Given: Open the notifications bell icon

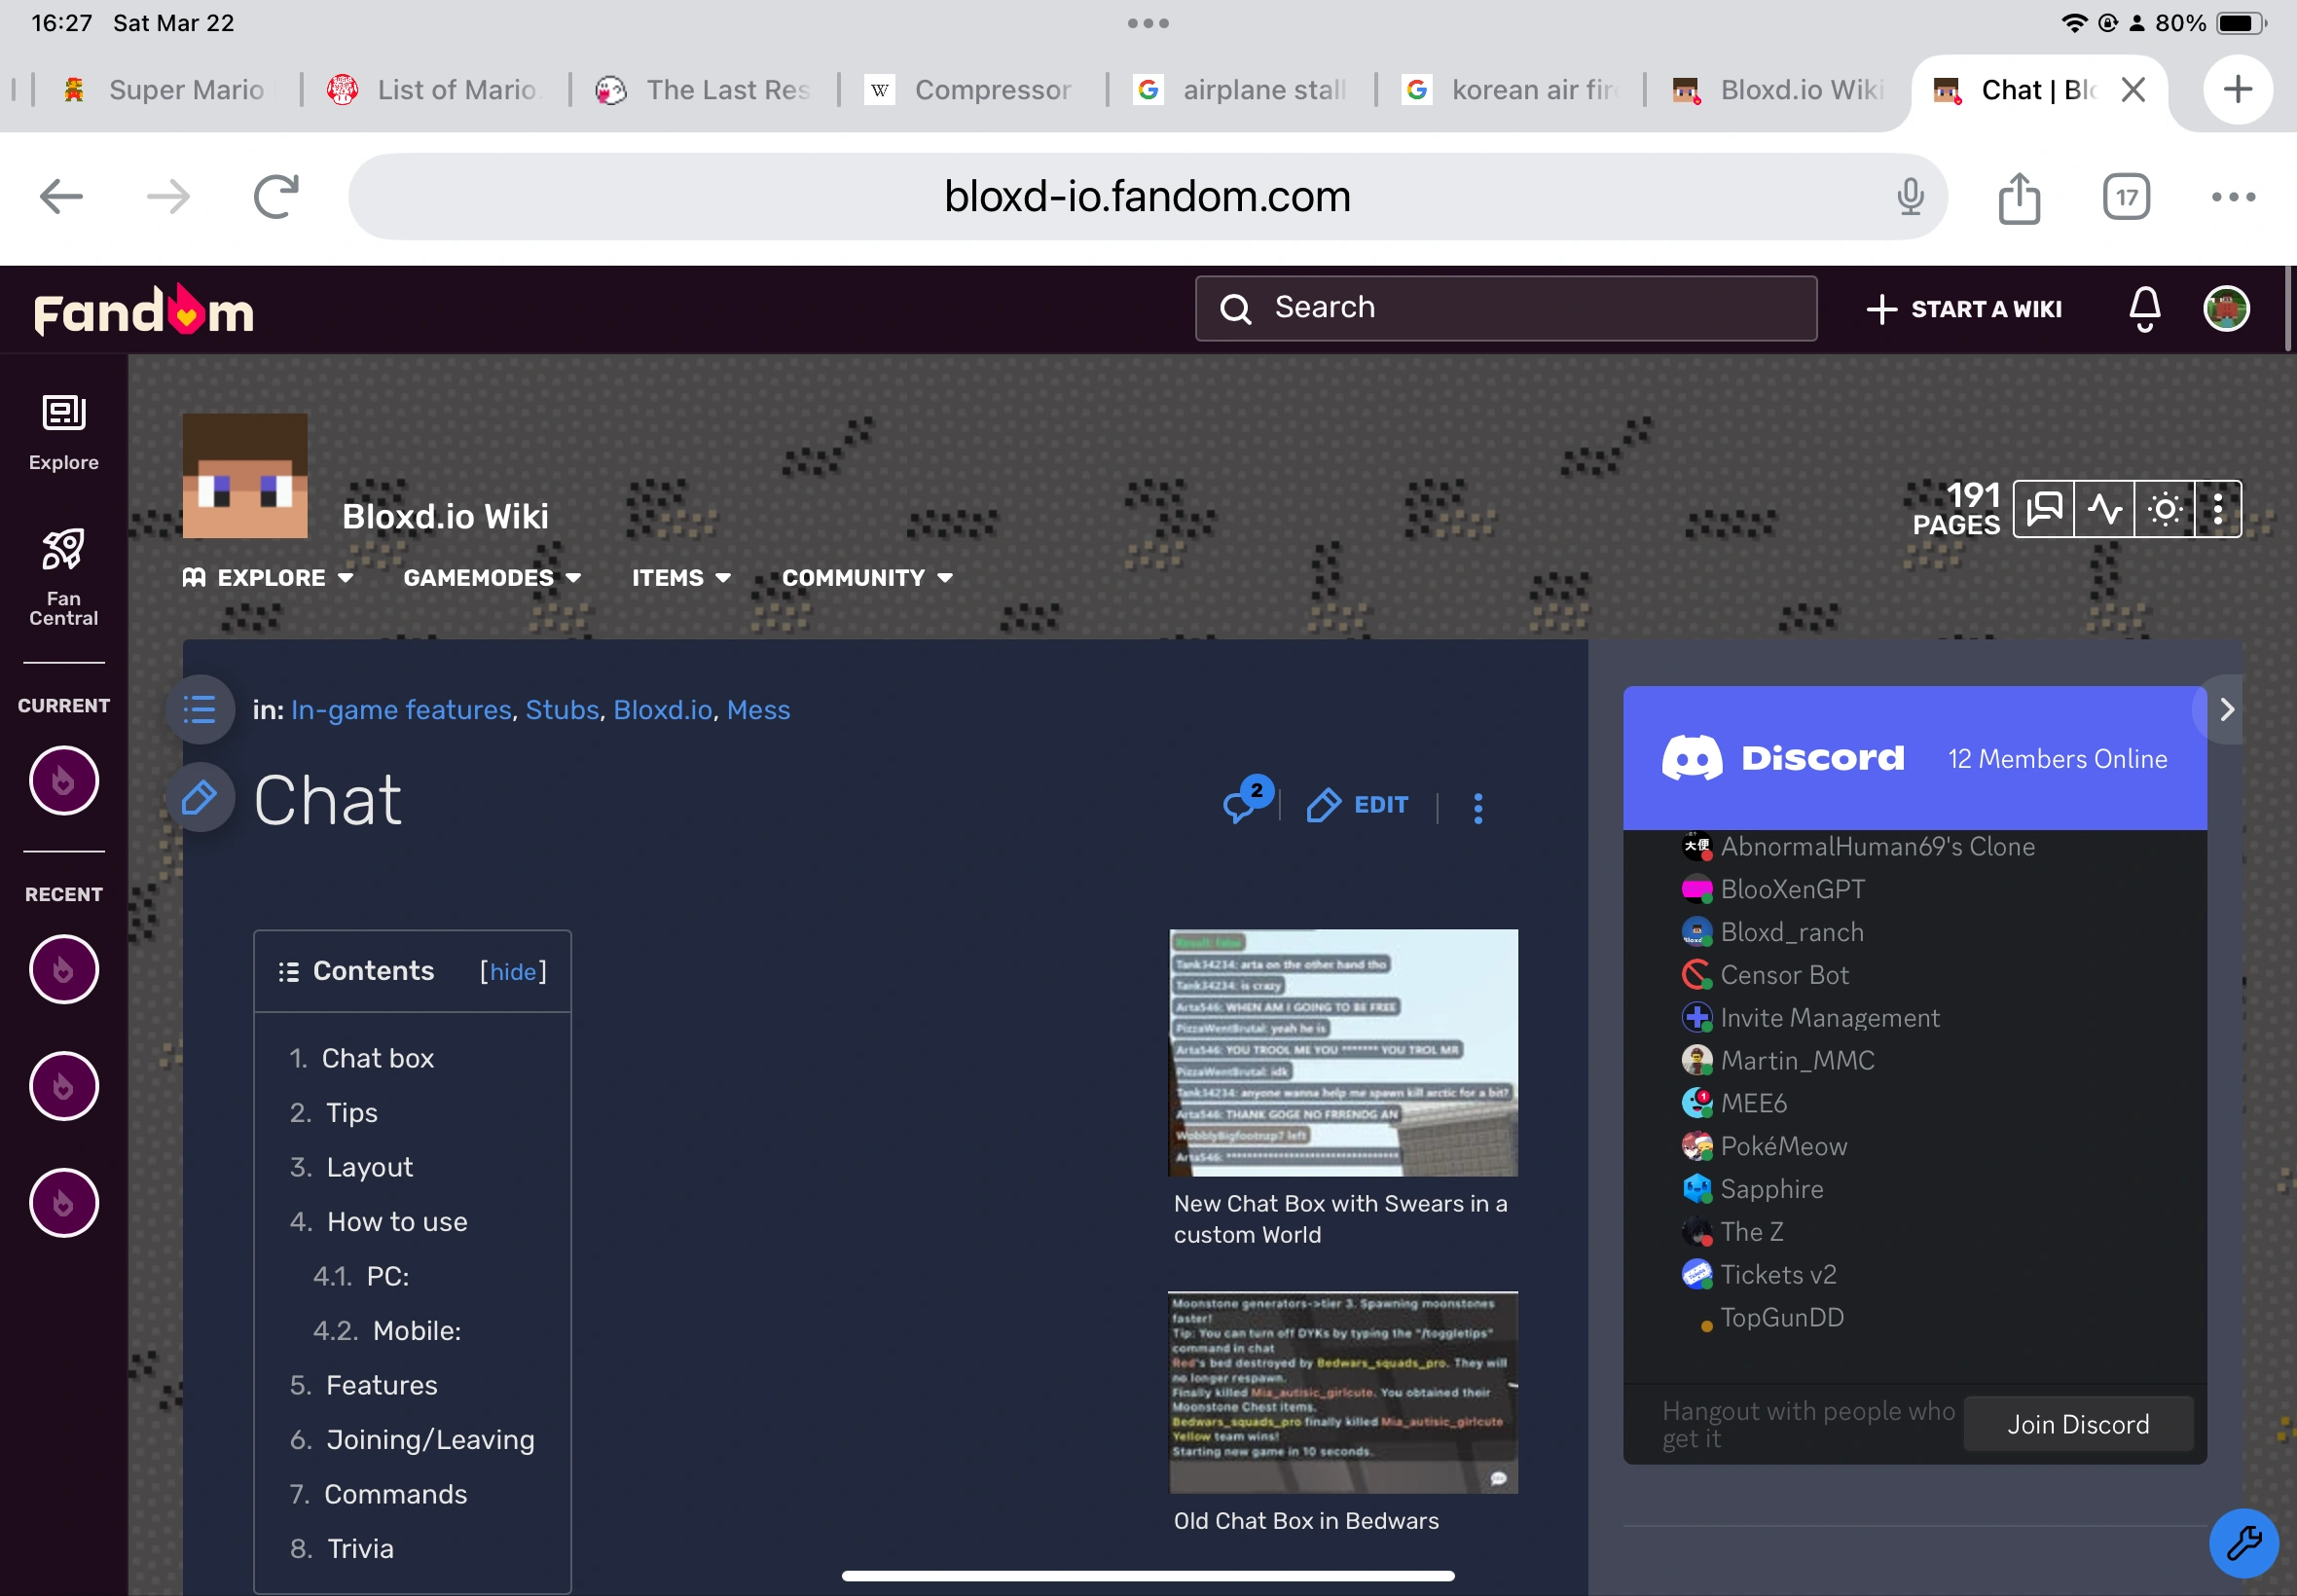Looking at the screenshot, I should tap(2144, 308).
